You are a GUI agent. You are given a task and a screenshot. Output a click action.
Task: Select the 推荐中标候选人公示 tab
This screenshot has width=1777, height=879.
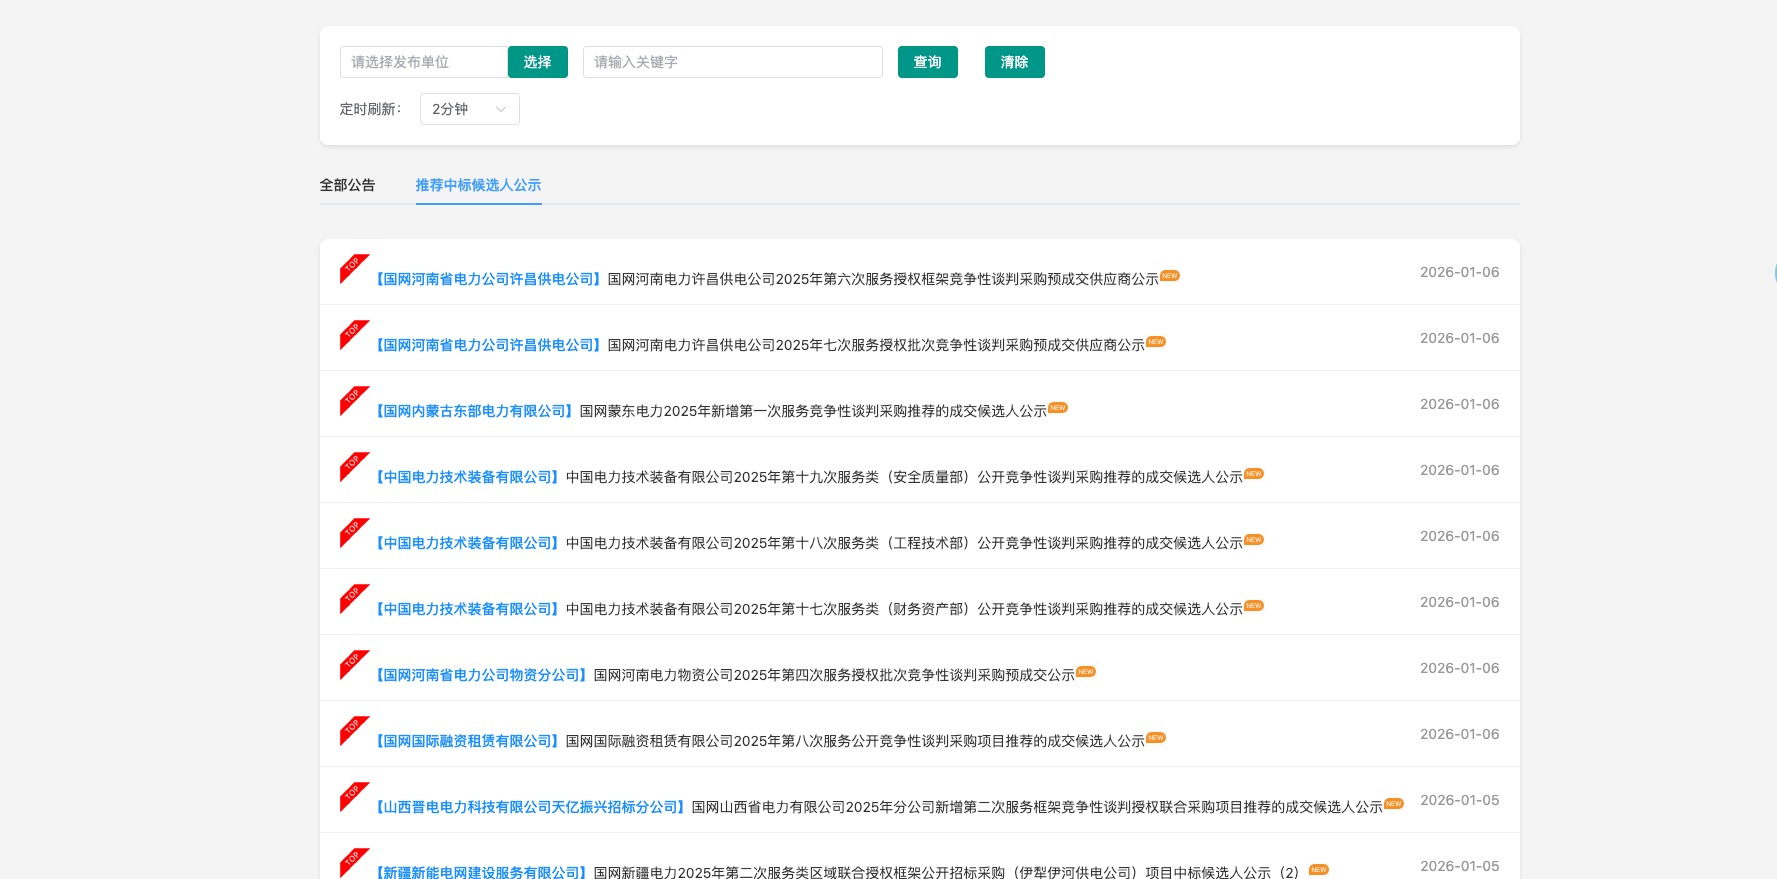pos(478,185)
